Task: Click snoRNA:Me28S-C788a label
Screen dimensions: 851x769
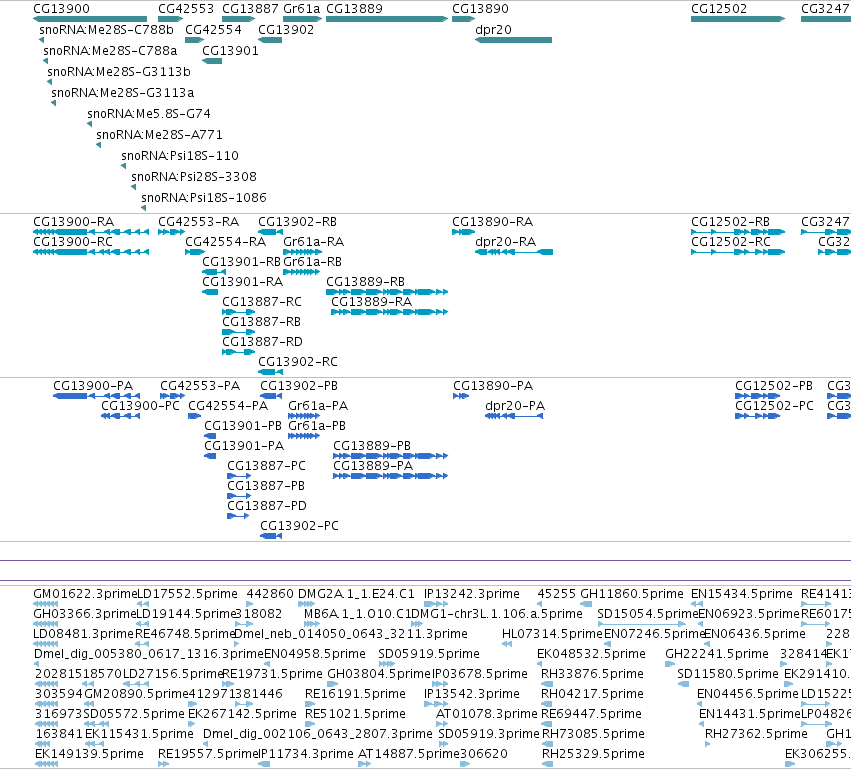Action: [110, 50]
